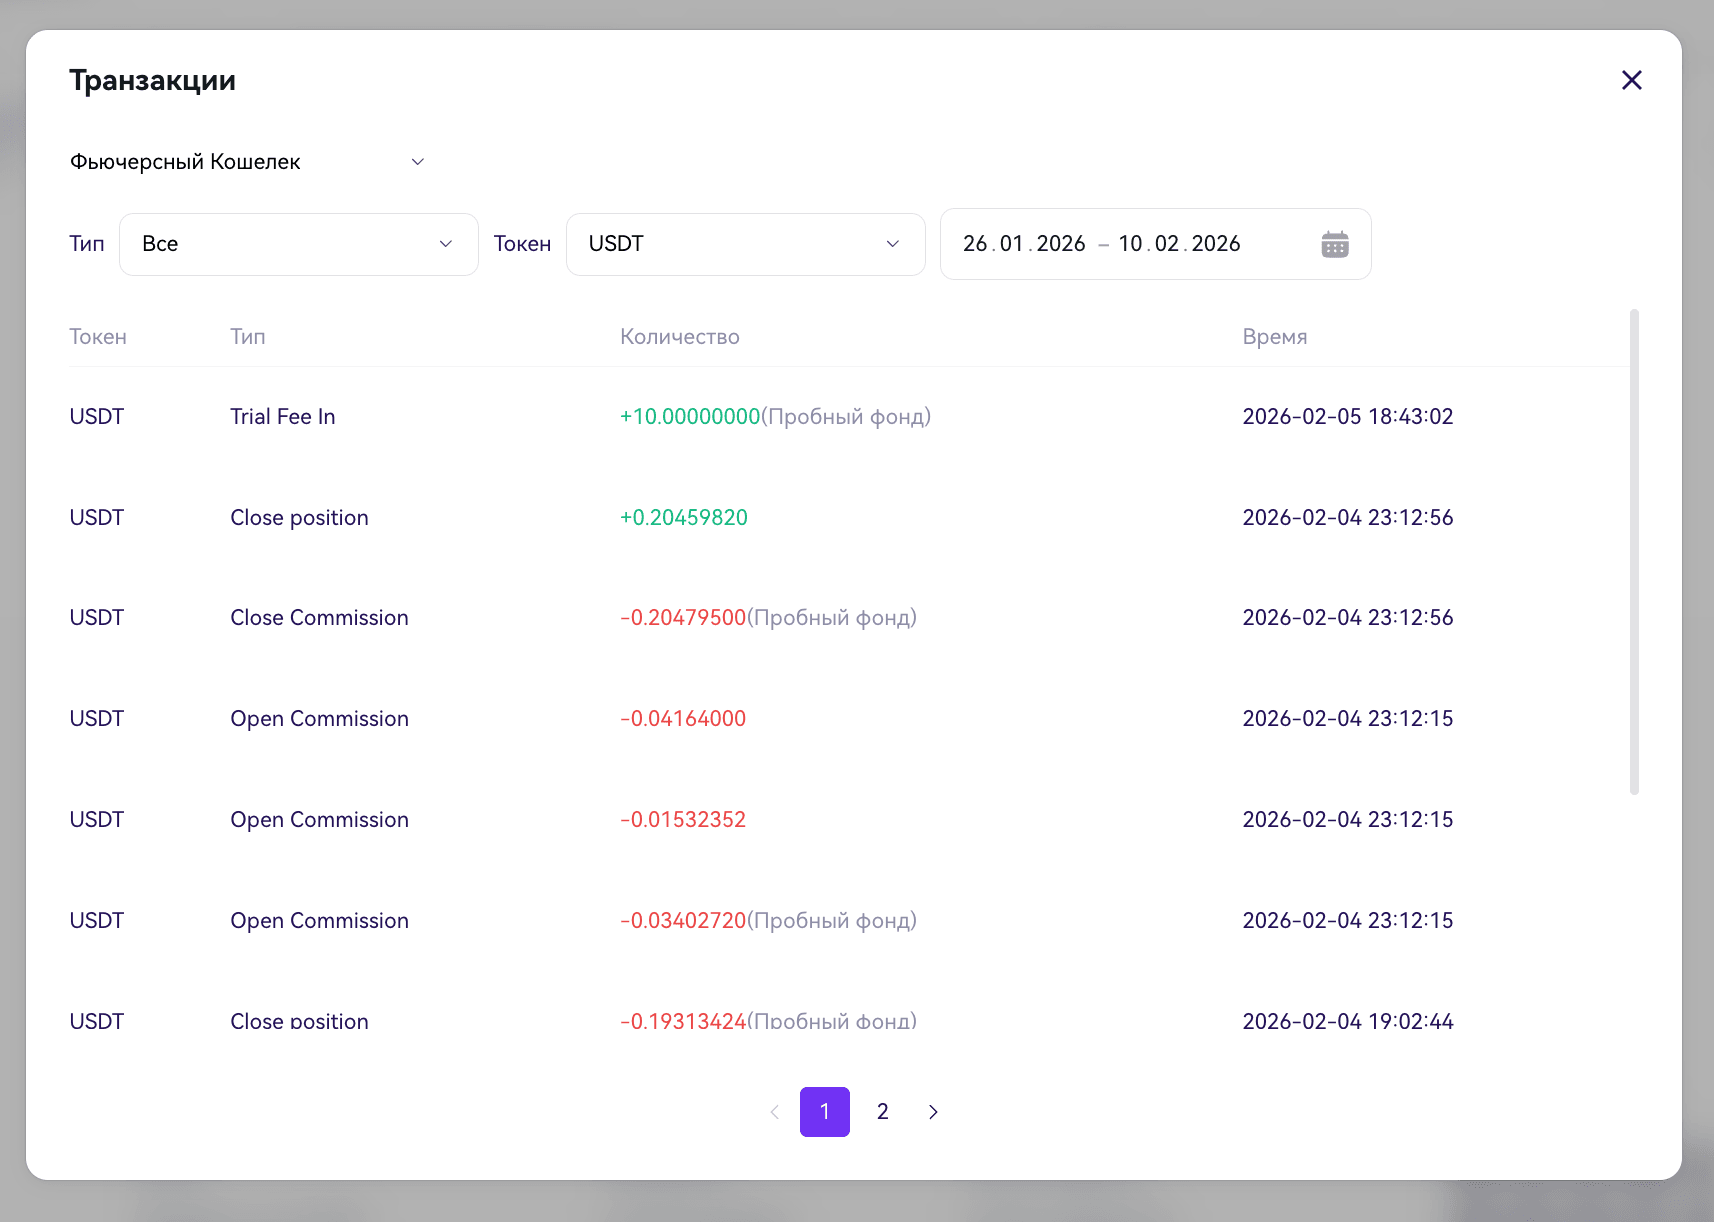The image size is (1714, 1222).
Task: Expand the Фьючерсный Кошелек wallet selector
Action: [x=247, y=162]
